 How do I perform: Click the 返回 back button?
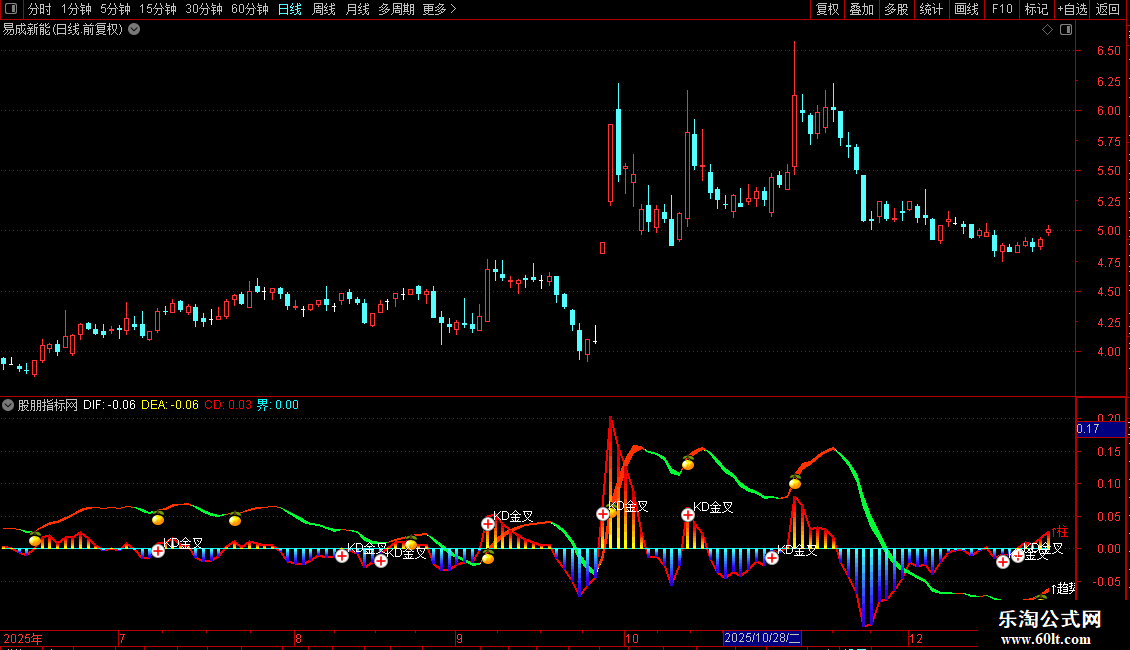tap(1108, 9)
